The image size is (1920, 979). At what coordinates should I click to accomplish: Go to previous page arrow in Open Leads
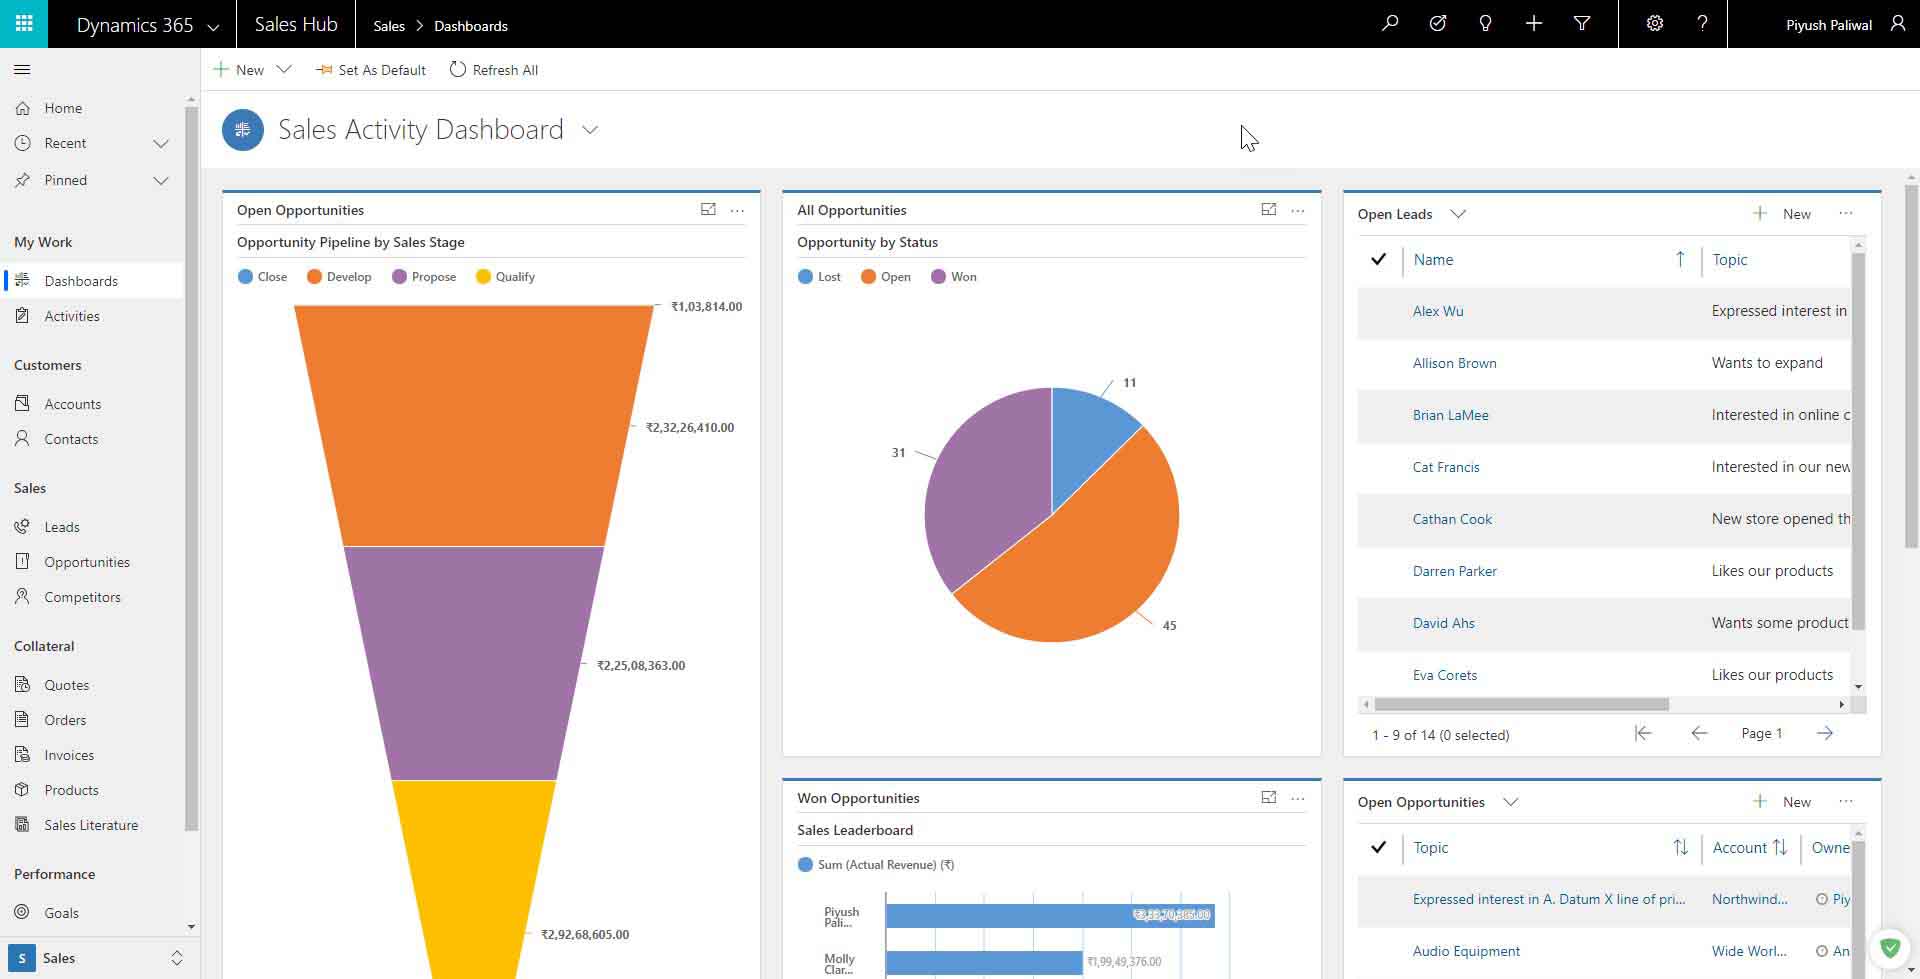click(1699, 733)
